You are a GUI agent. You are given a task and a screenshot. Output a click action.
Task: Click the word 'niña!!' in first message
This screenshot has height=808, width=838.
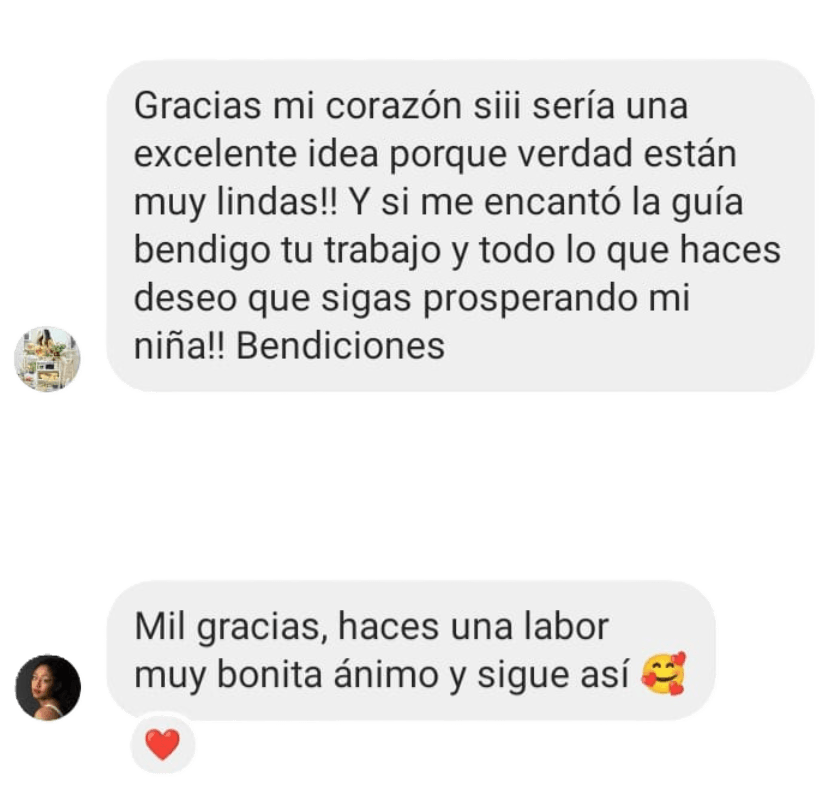point(180,346)
